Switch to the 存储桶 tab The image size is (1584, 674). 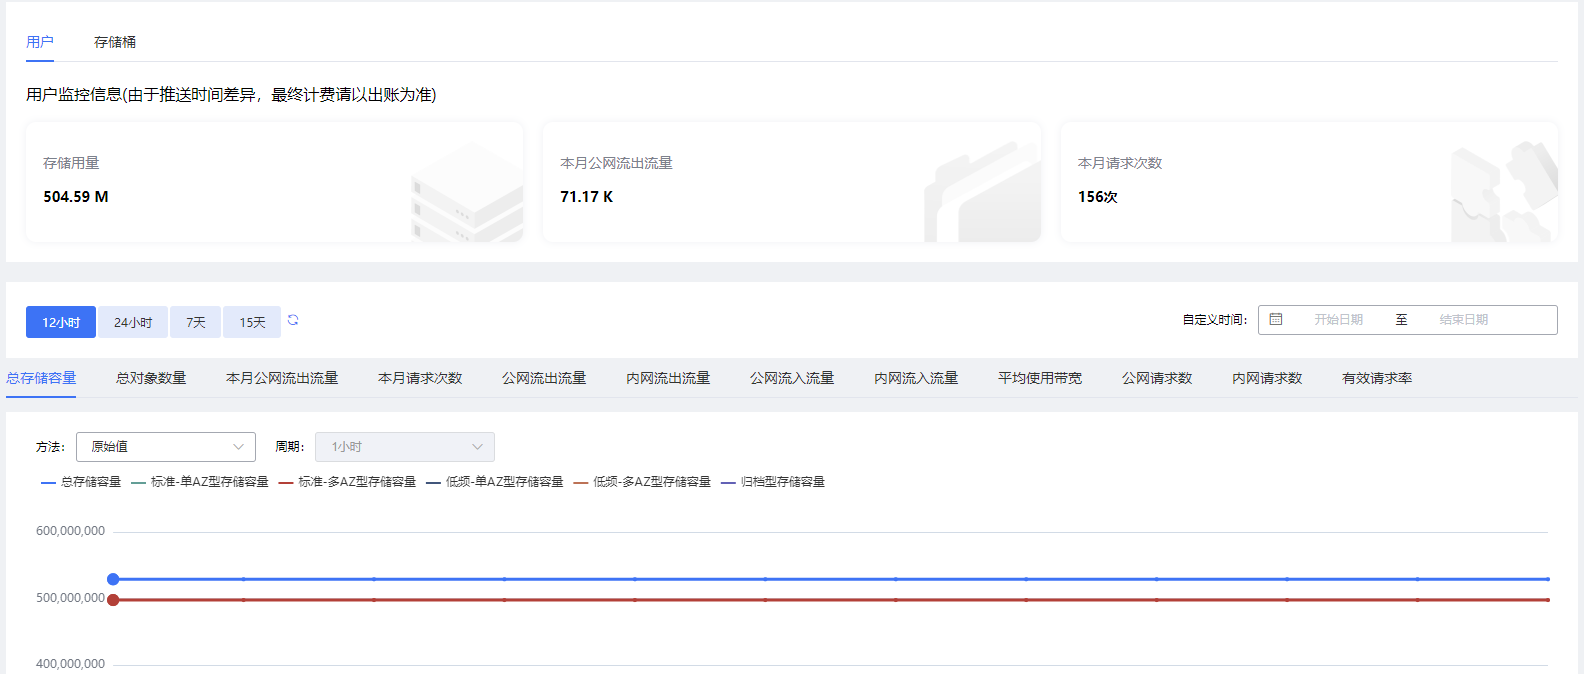tap(115, 42)
